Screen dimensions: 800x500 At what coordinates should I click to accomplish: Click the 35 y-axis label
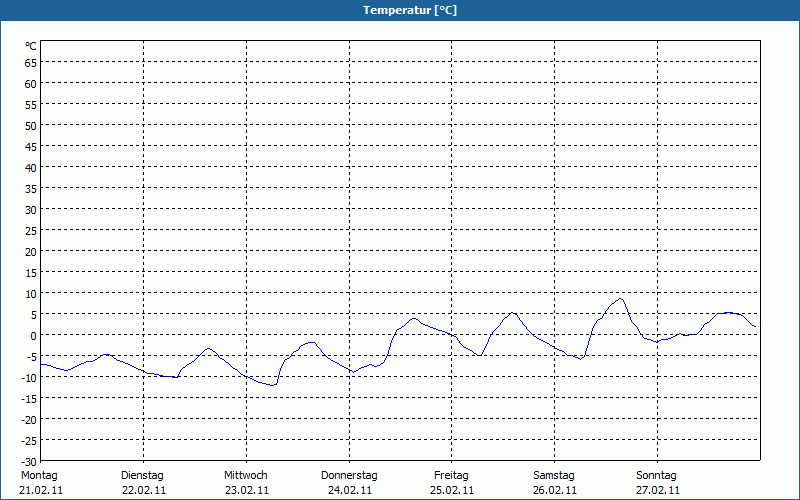click(x=31, y=189)
